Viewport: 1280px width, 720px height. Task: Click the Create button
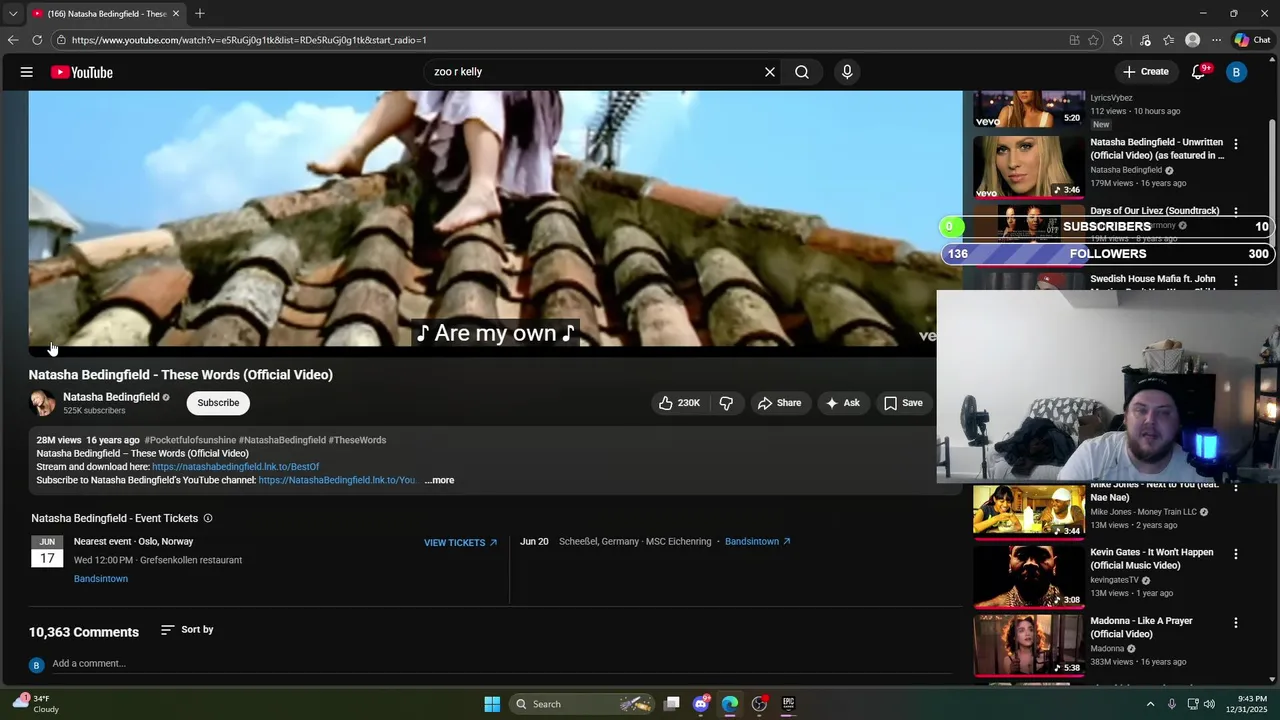pyautogui.click(x=1146, y=72)
